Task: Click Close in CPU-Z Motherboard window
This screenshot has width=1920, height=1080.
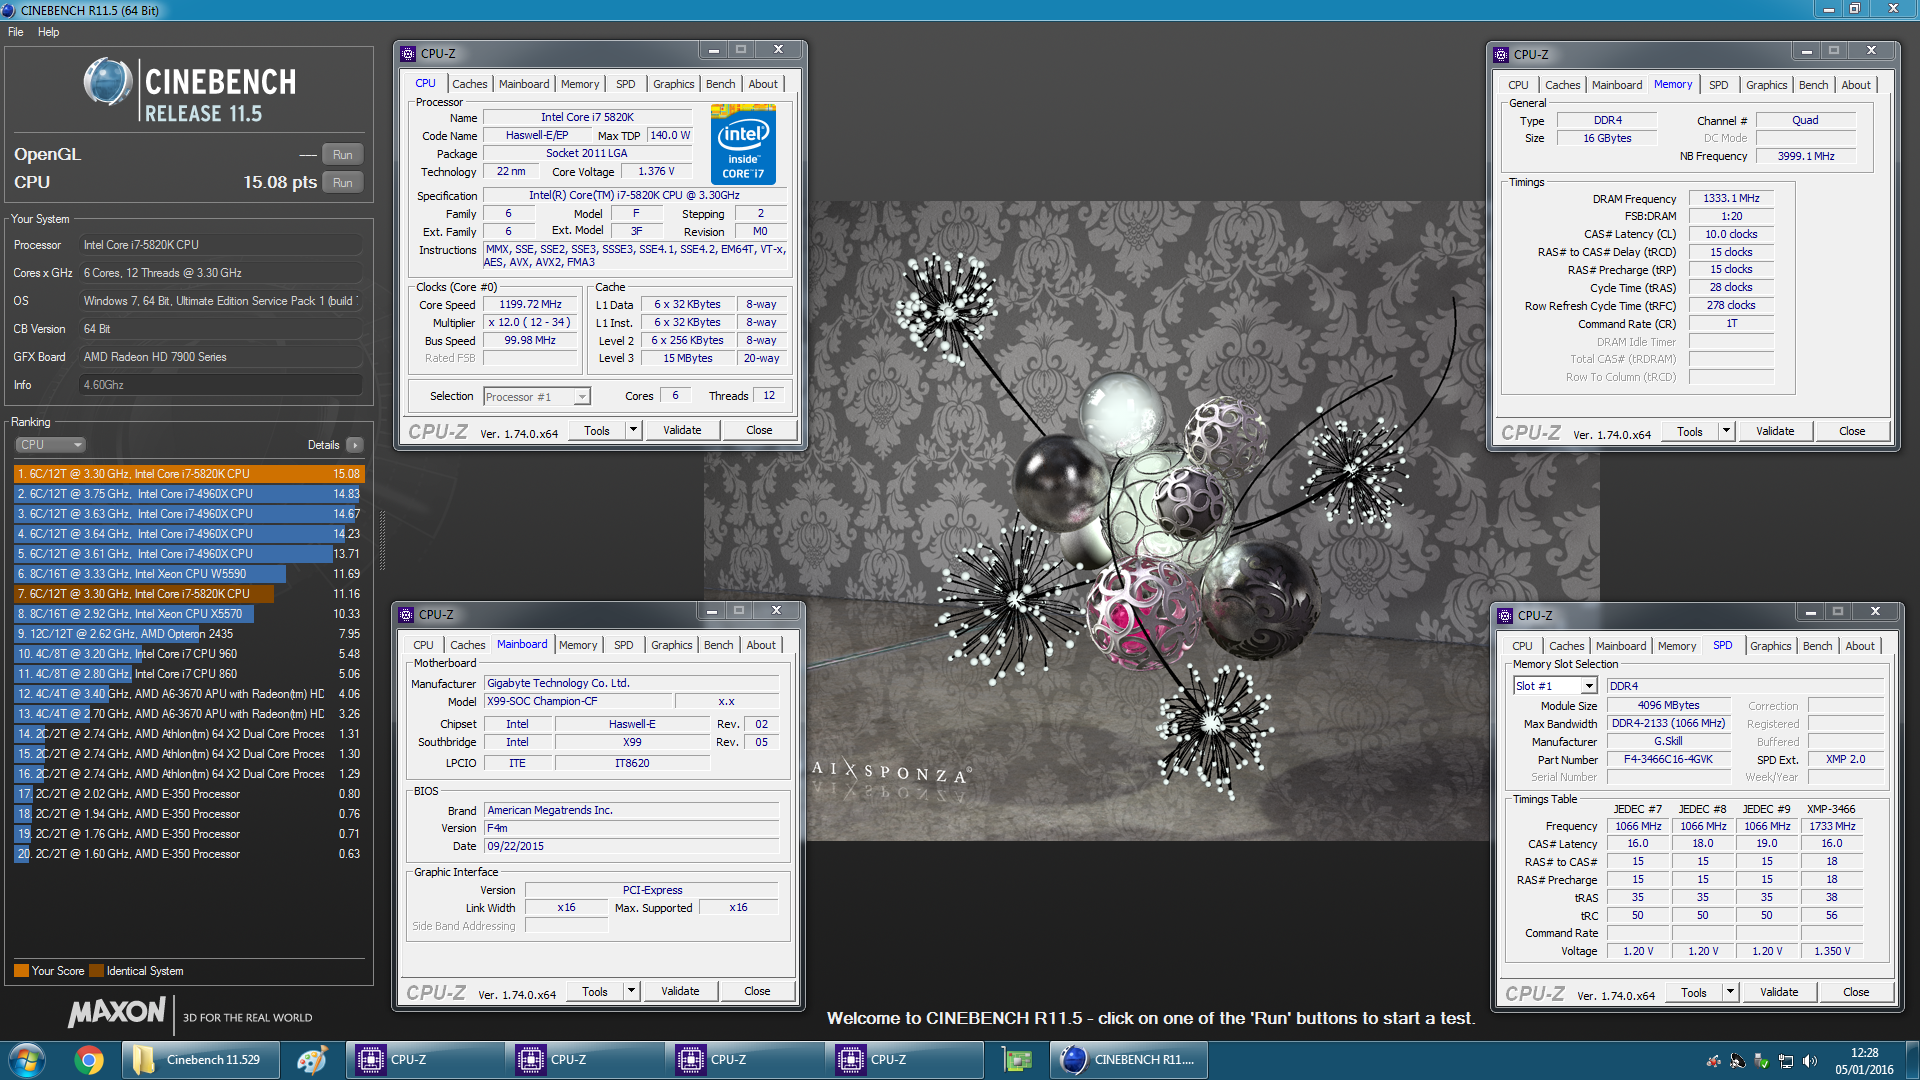Action: [x=757, y=991]
